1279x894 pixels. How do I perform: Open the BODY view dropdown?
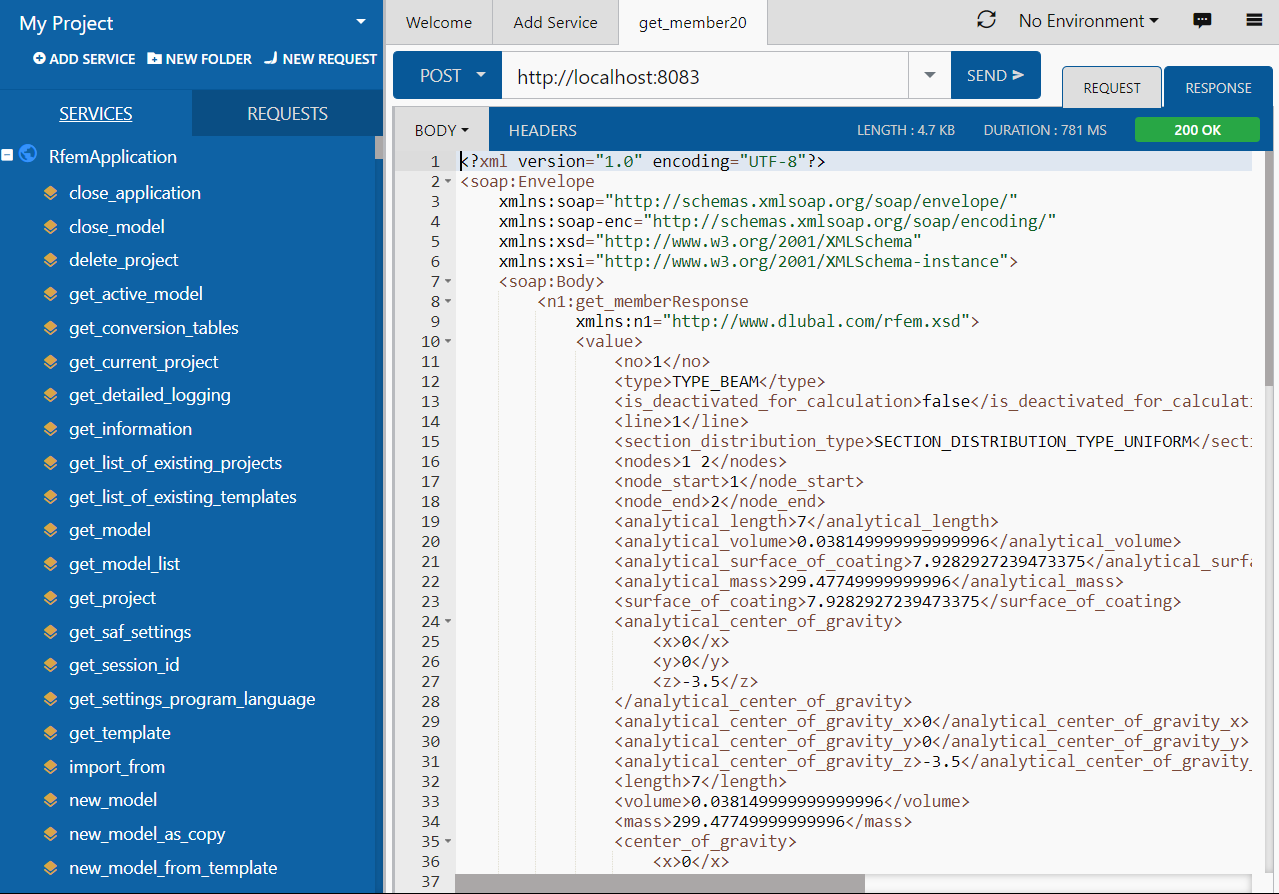click(x=463, y=129)
